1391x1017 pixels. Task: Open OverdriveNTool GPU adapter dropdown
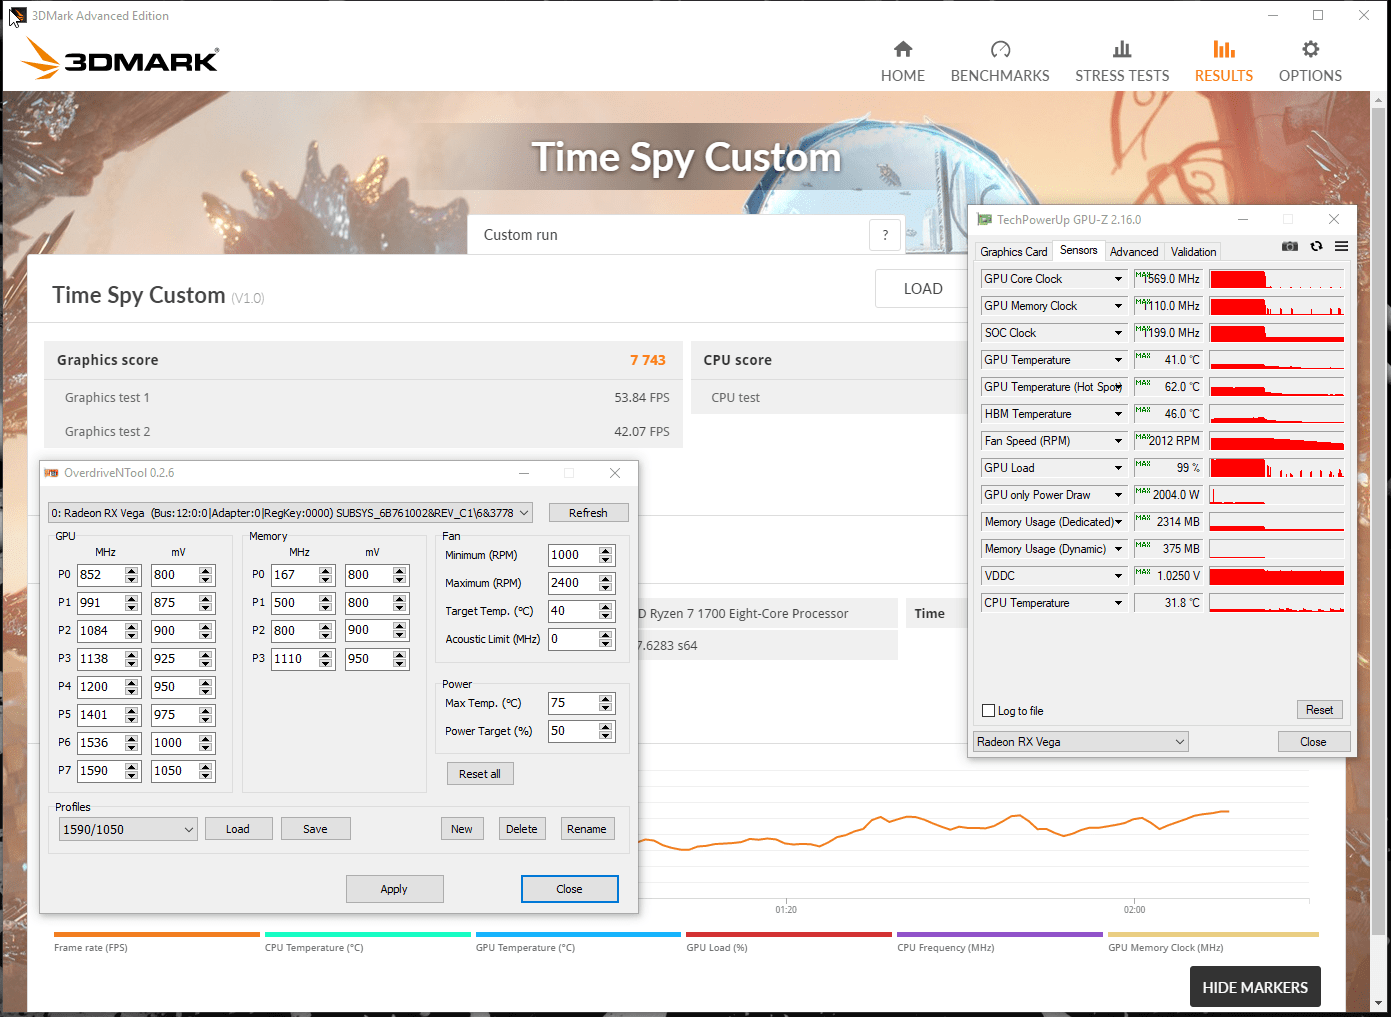coord(290,513)
